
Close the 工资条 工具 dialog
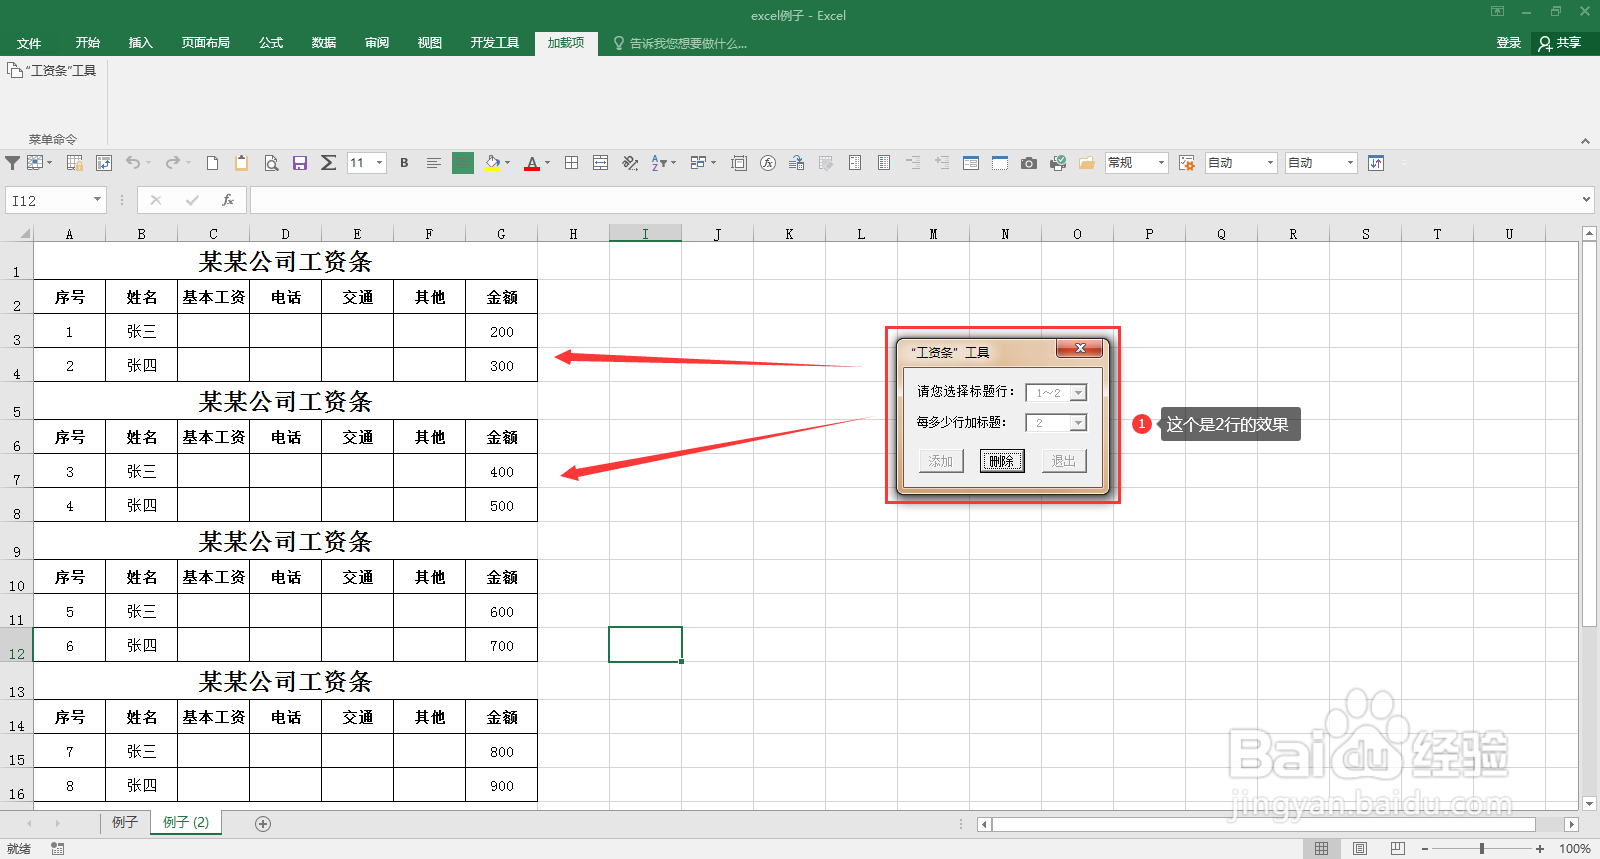pos(1080,348)
